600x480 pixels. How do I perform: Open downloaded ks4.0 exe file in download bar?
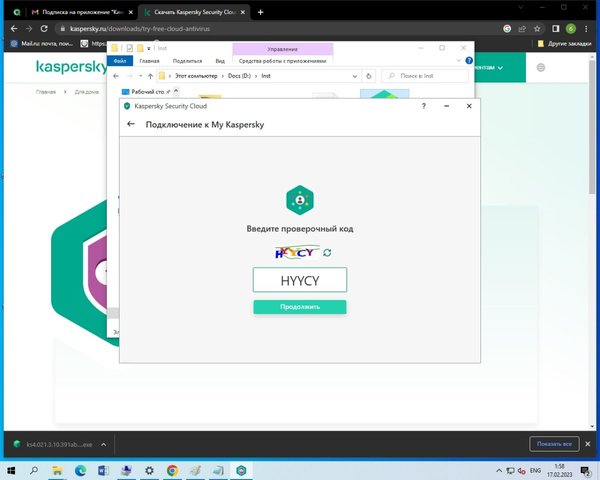[x=54, y=444]
